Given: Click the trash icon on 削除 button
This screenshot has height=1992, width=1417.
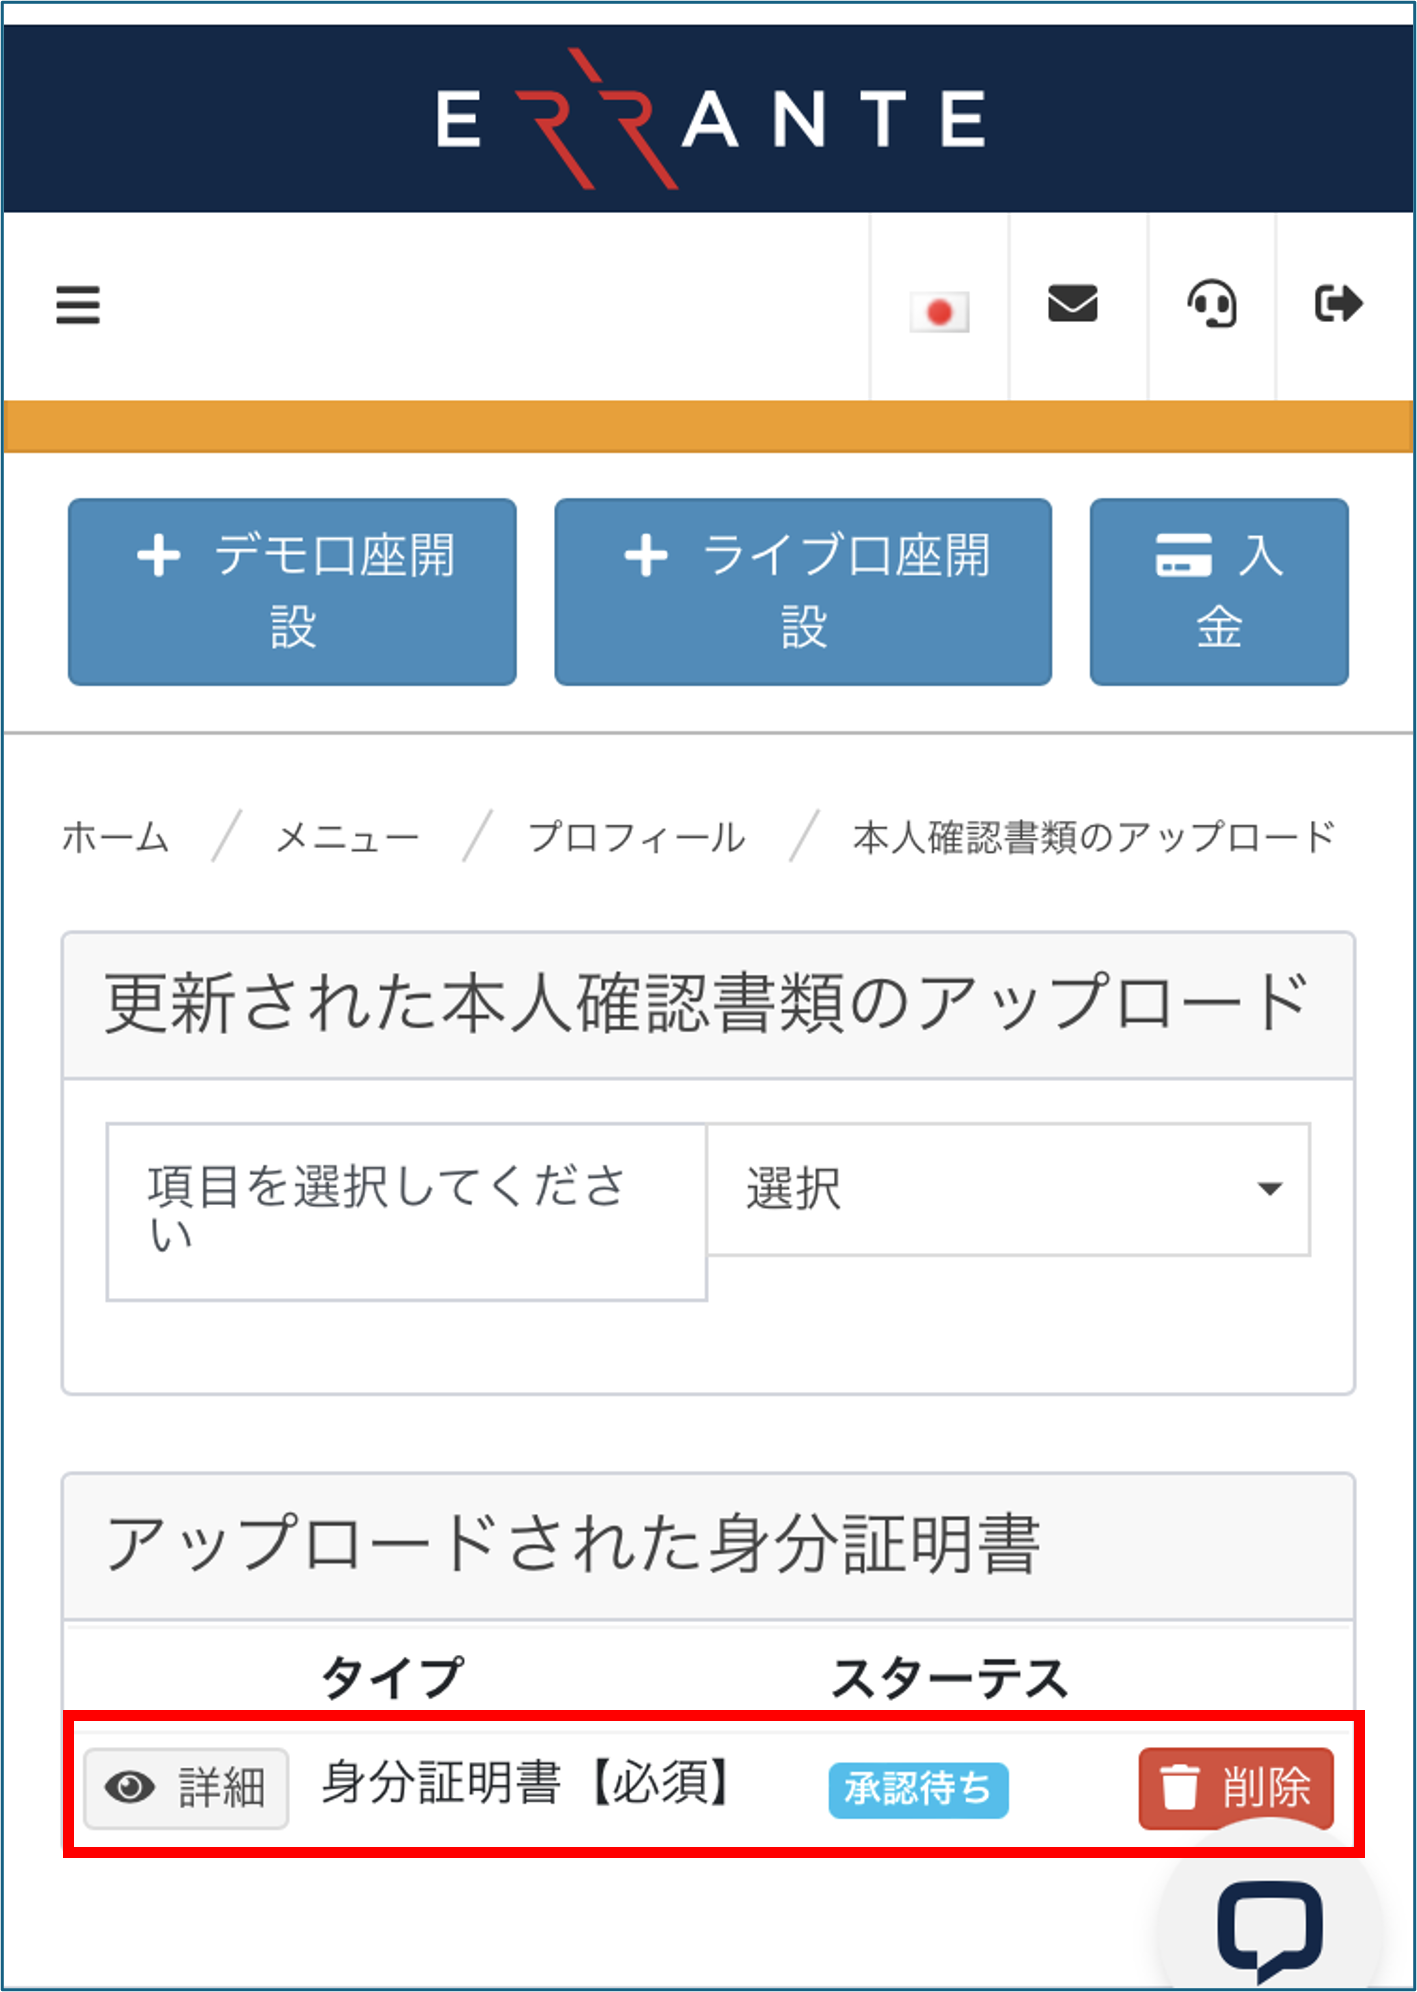Looking at the screenshot, I should [x=1179, y=1787].
